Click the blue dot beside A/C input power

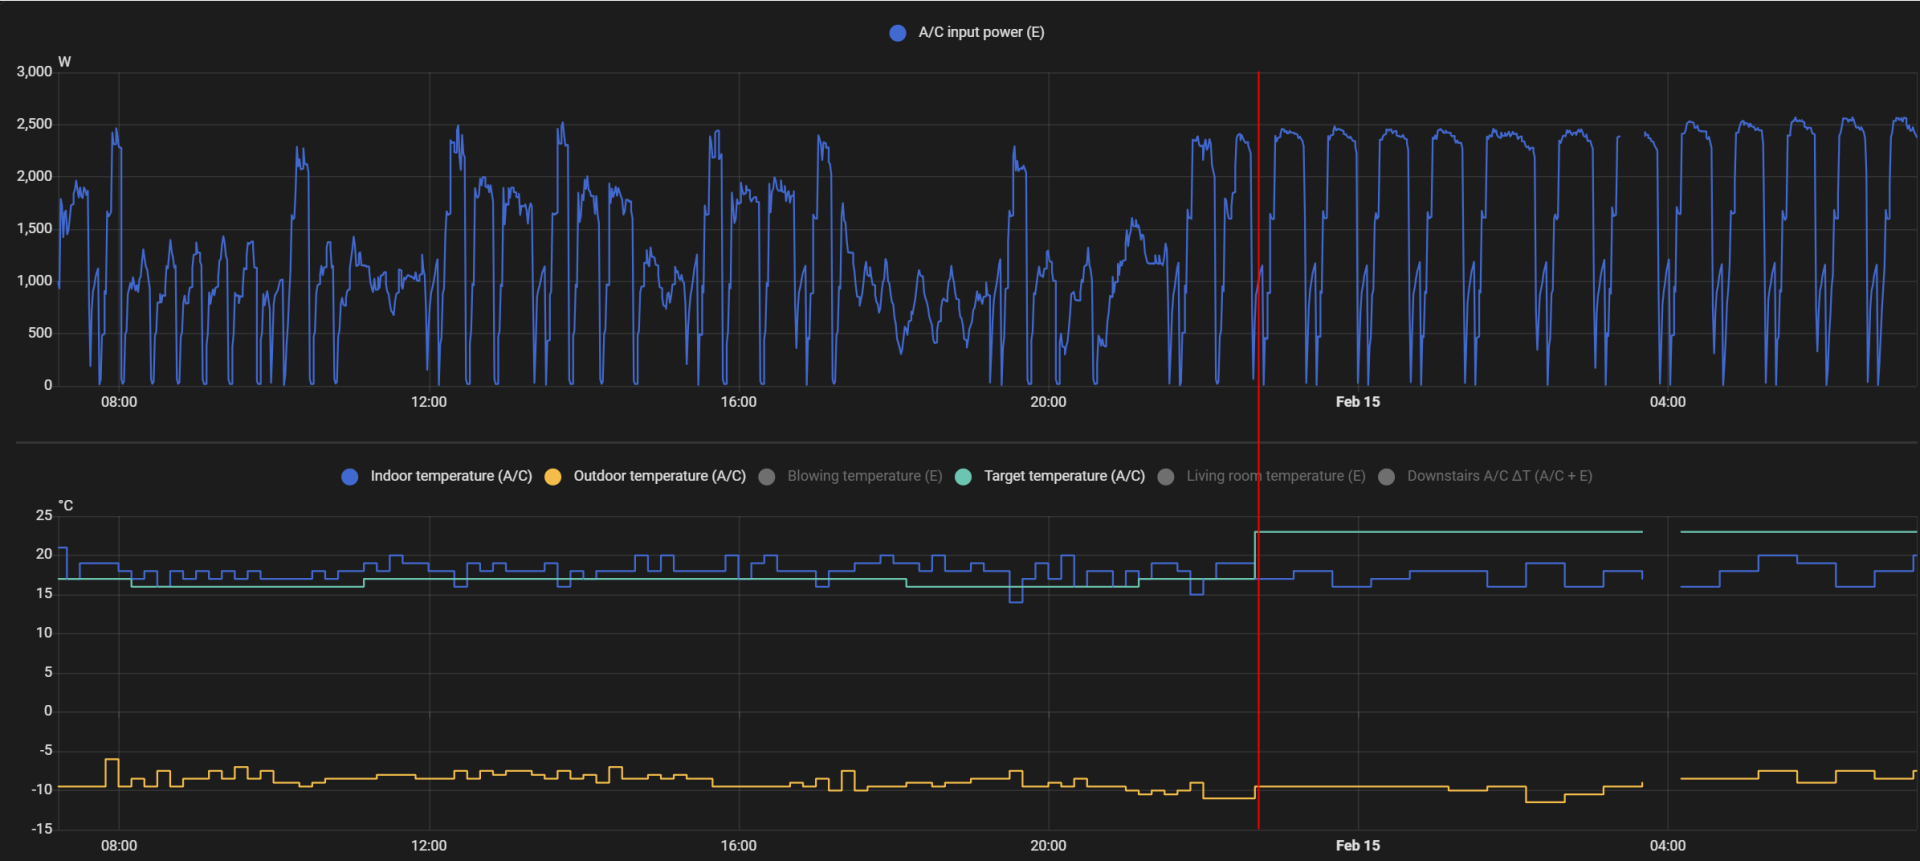897,33
